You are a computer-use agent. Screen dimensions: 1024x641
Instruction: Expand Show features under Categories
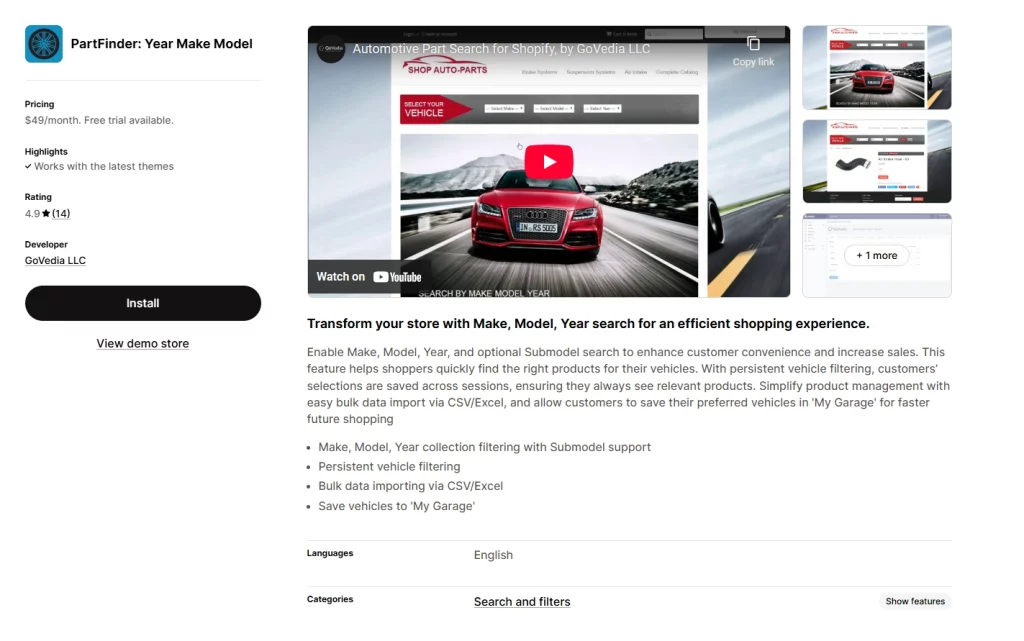[x=915, y=601]
